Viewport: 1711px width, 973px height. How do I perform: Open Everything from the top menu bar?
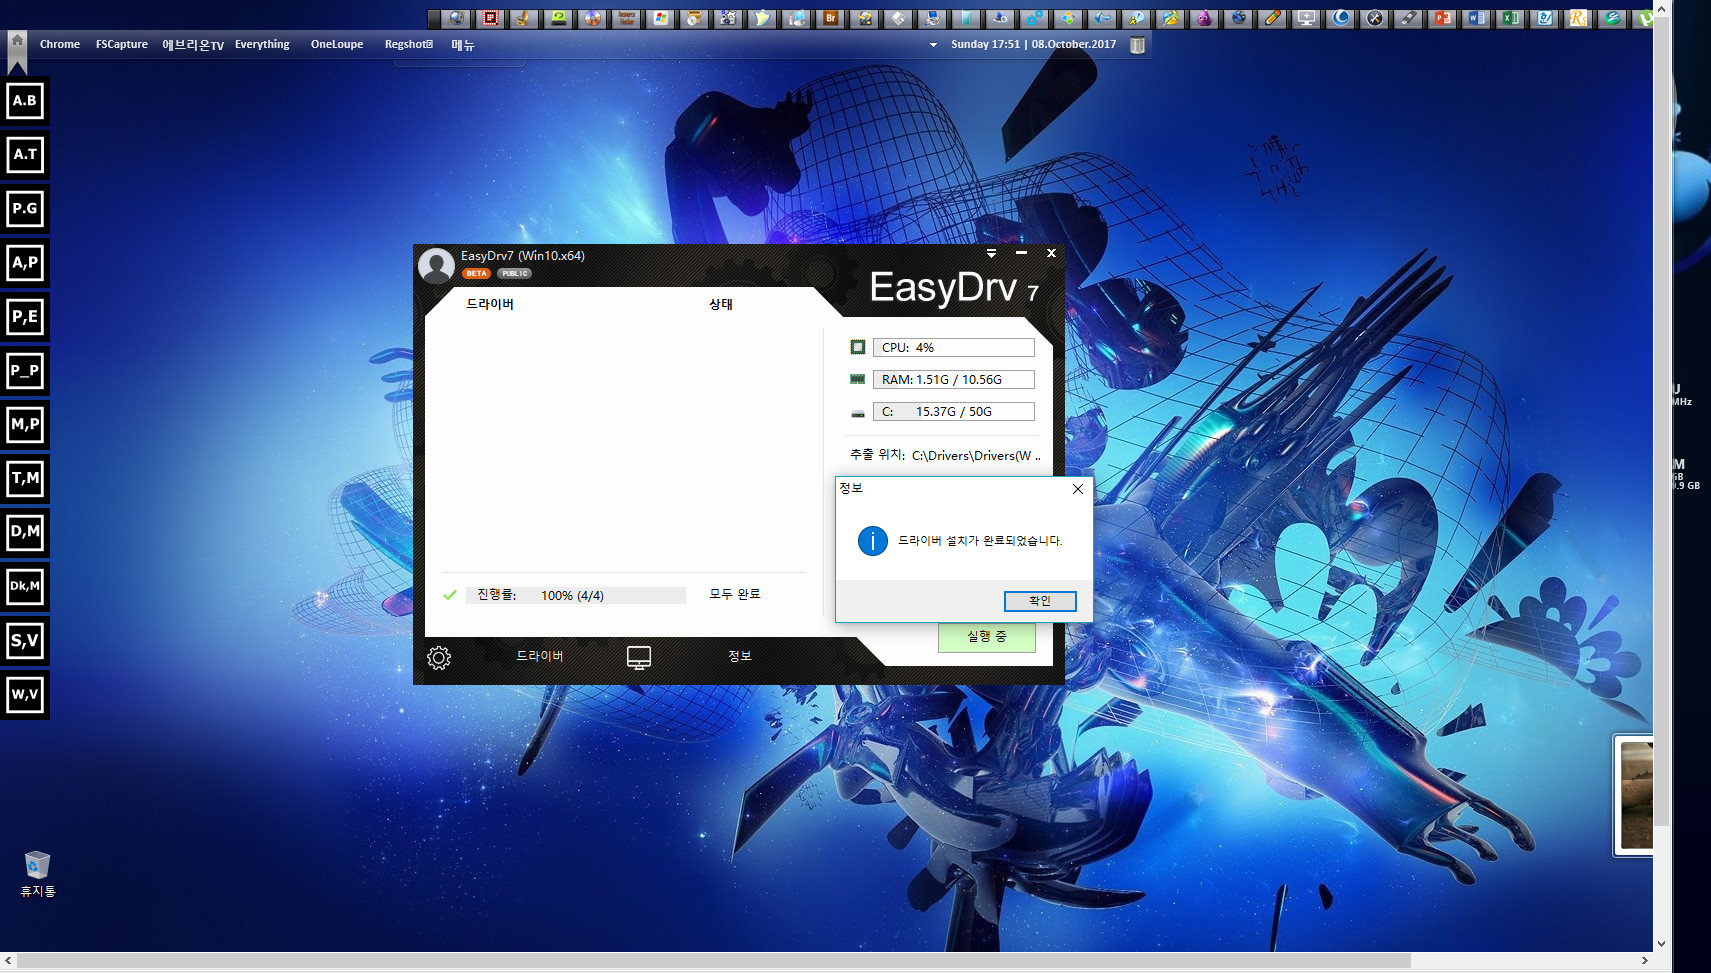pyautogui.click(x=262, y=44)
